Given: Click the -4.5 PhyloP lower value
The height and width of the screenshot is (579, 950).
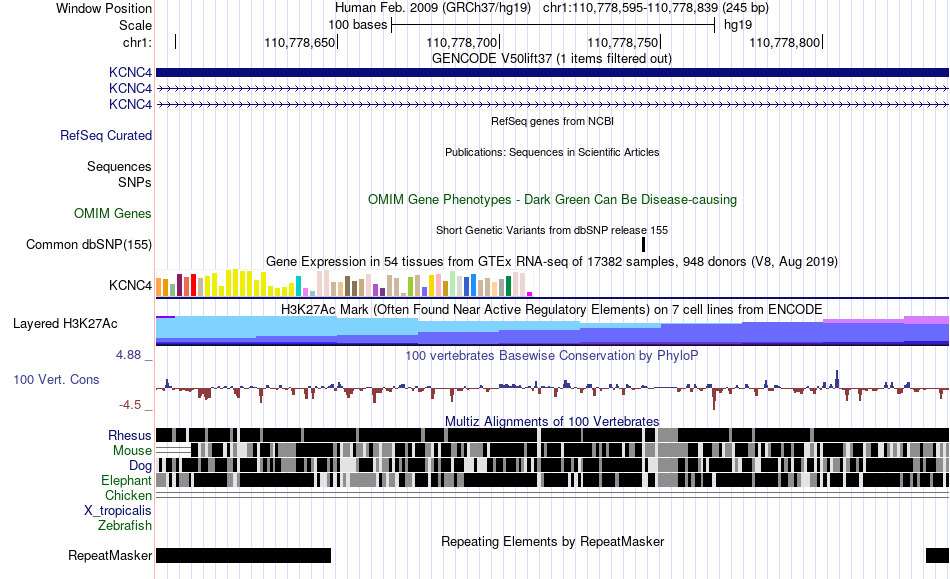Looking at the screenshot, I should [130, 405].
